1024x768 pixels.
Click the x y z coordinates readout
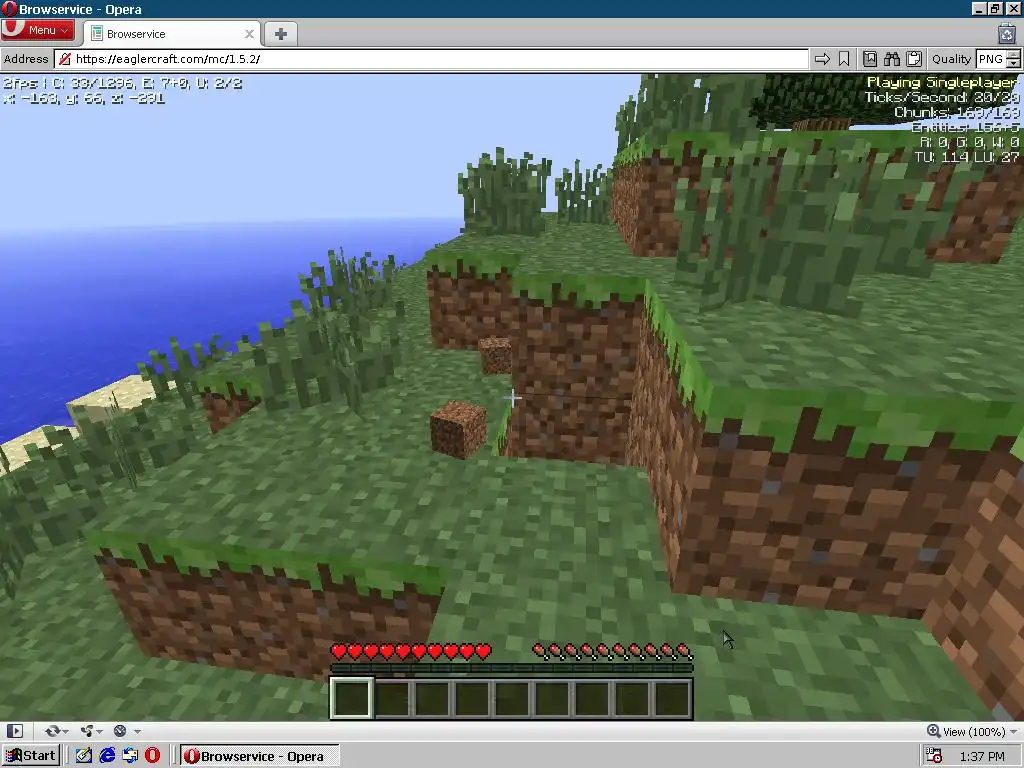point(84,99)
